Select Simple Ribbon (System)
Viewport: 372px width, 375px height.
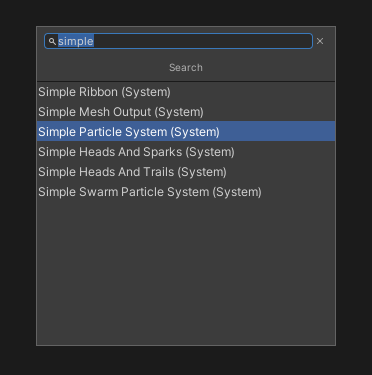186,92
